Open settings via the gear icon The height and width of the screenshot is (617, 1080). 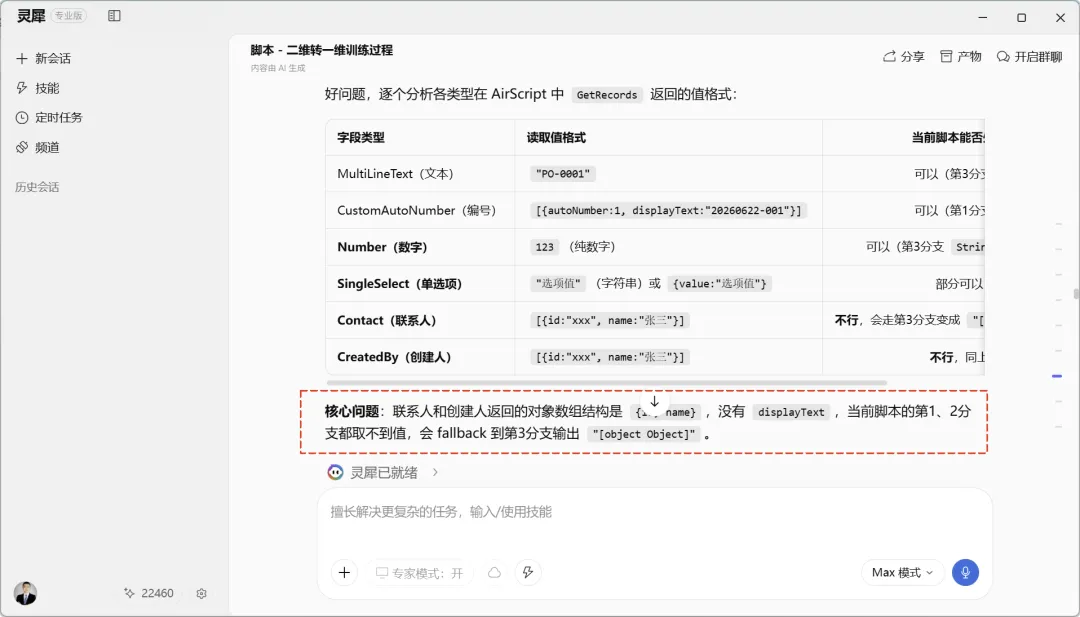tap(201, 594)
